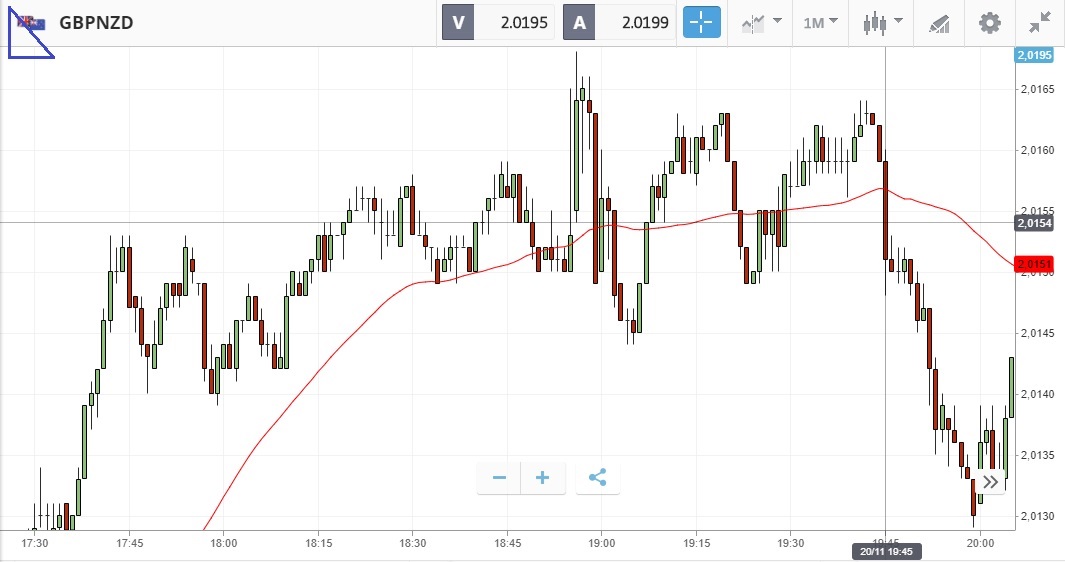1065x562 pixels.
Task: Share the chart
Action: (x=598, y=478)
